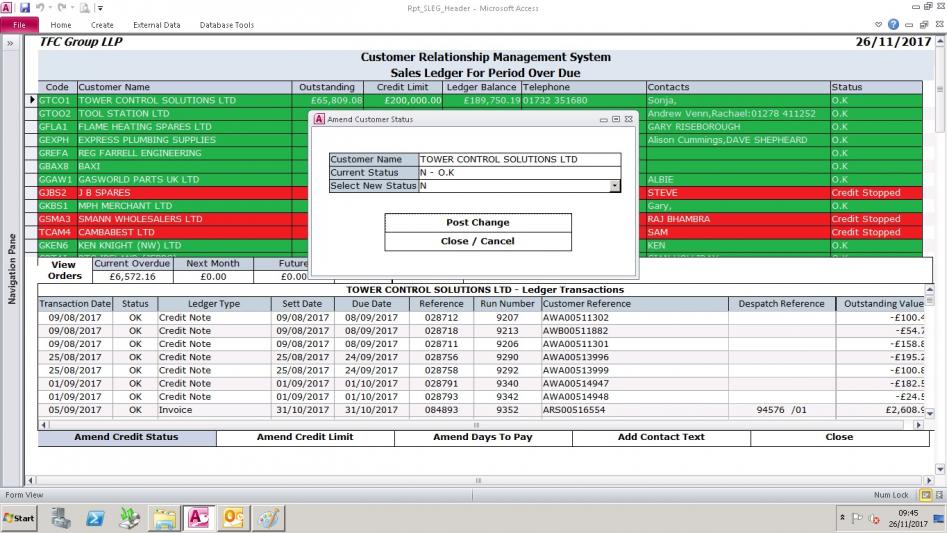Click the Access Help question mark icon
The width and height of the screenshot is (947, 533).
893,25
